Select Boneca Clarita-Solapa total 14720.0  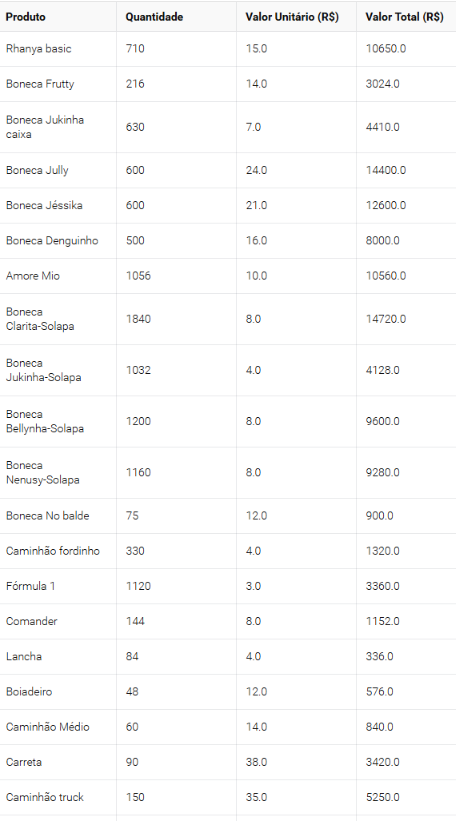385,319
